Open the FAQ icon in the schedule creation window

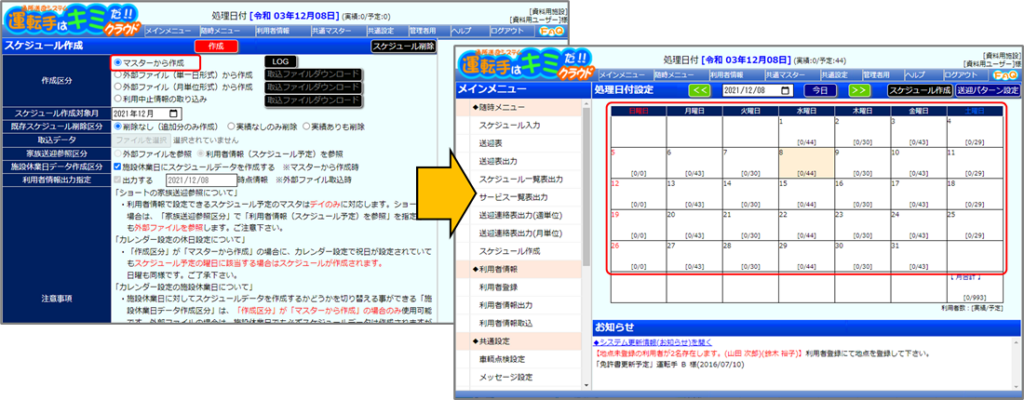(x=552, y=31)
